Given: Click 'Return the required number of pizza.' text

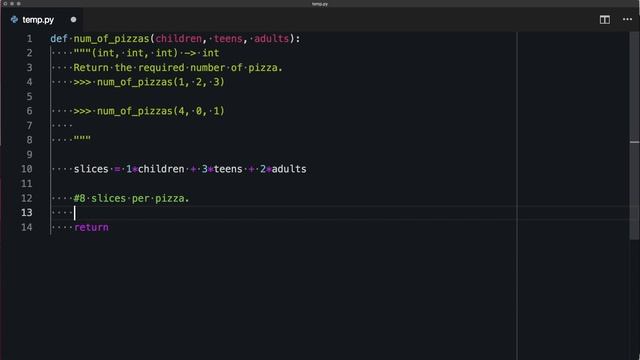Looking at the screenshot, I should pos(178,68).
